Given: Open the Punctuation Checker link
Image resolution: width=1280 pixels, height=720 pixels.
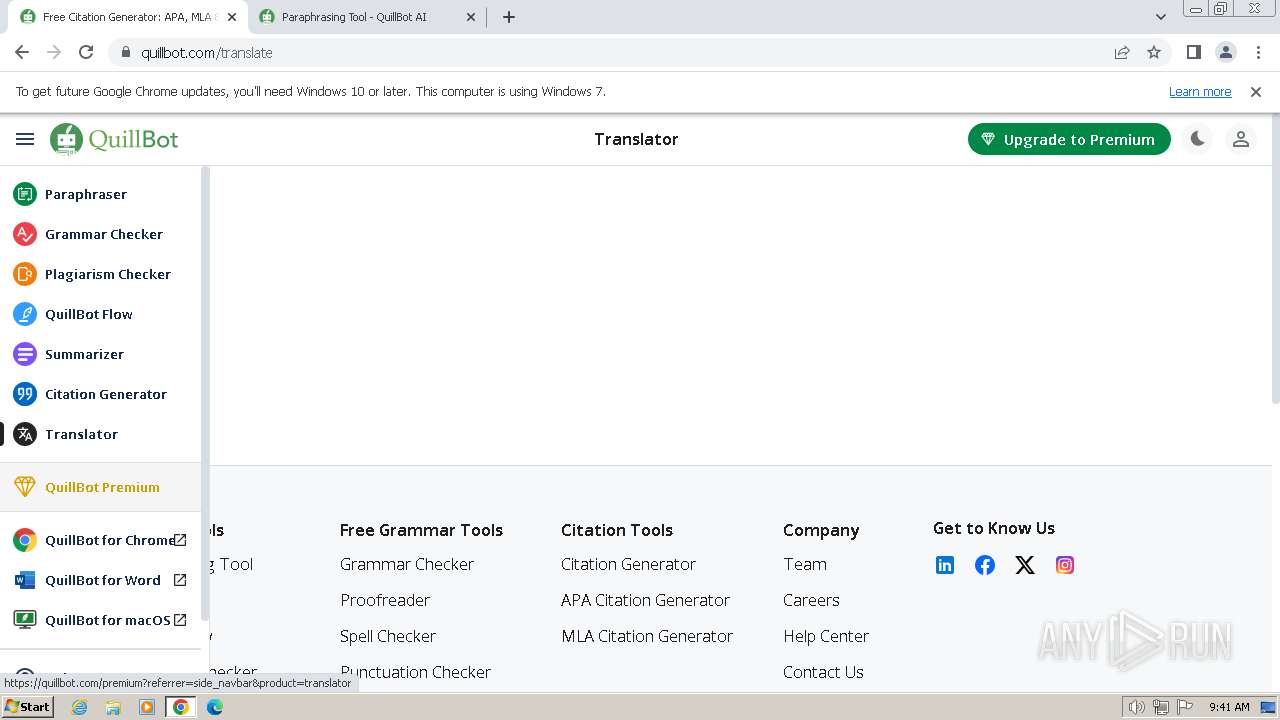Looking at the screenshot, I should point(415,672).
